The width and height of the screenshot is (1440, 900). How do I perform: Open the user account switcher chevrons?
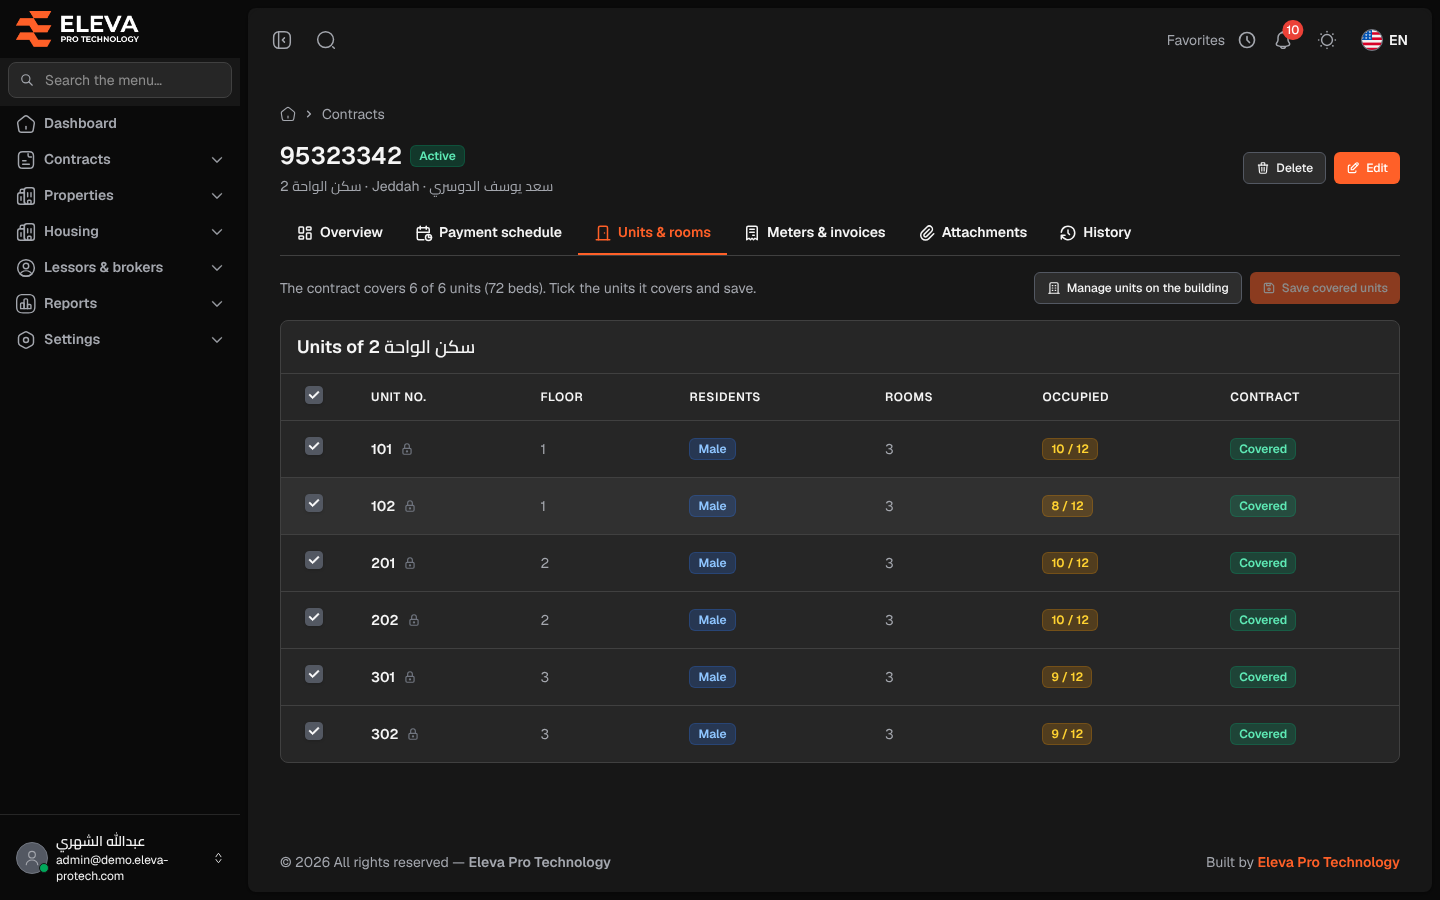(218, 858)
